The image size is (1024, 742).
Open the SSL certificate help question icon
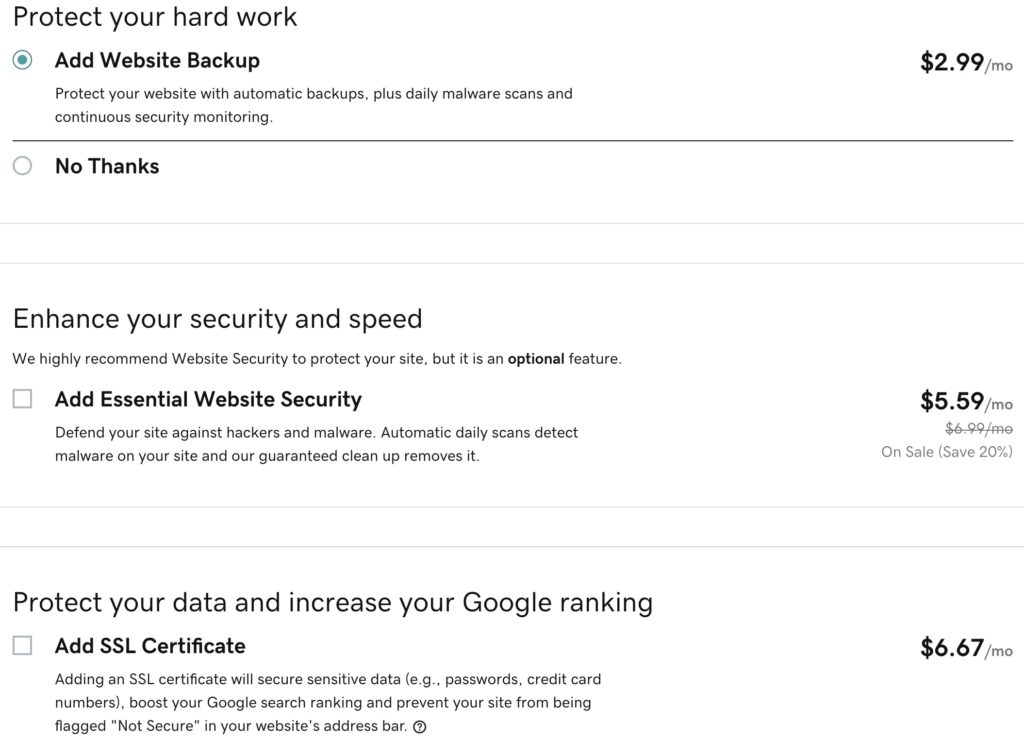[x=420, y=726]
